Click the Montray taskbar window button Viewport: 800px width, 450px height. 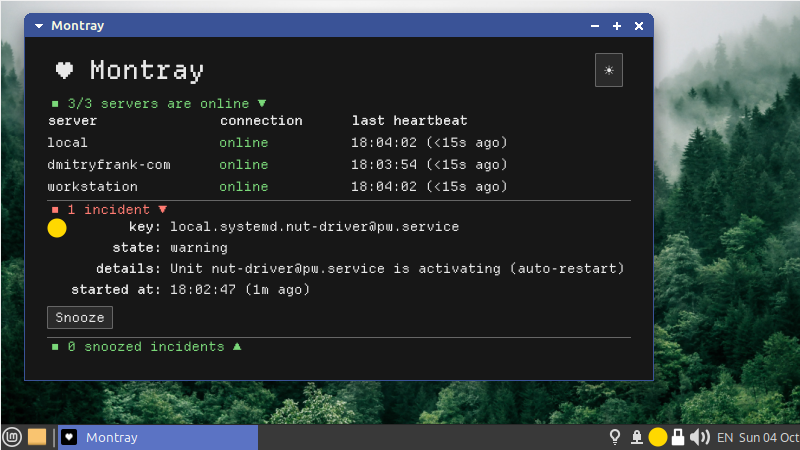(158, 437)
